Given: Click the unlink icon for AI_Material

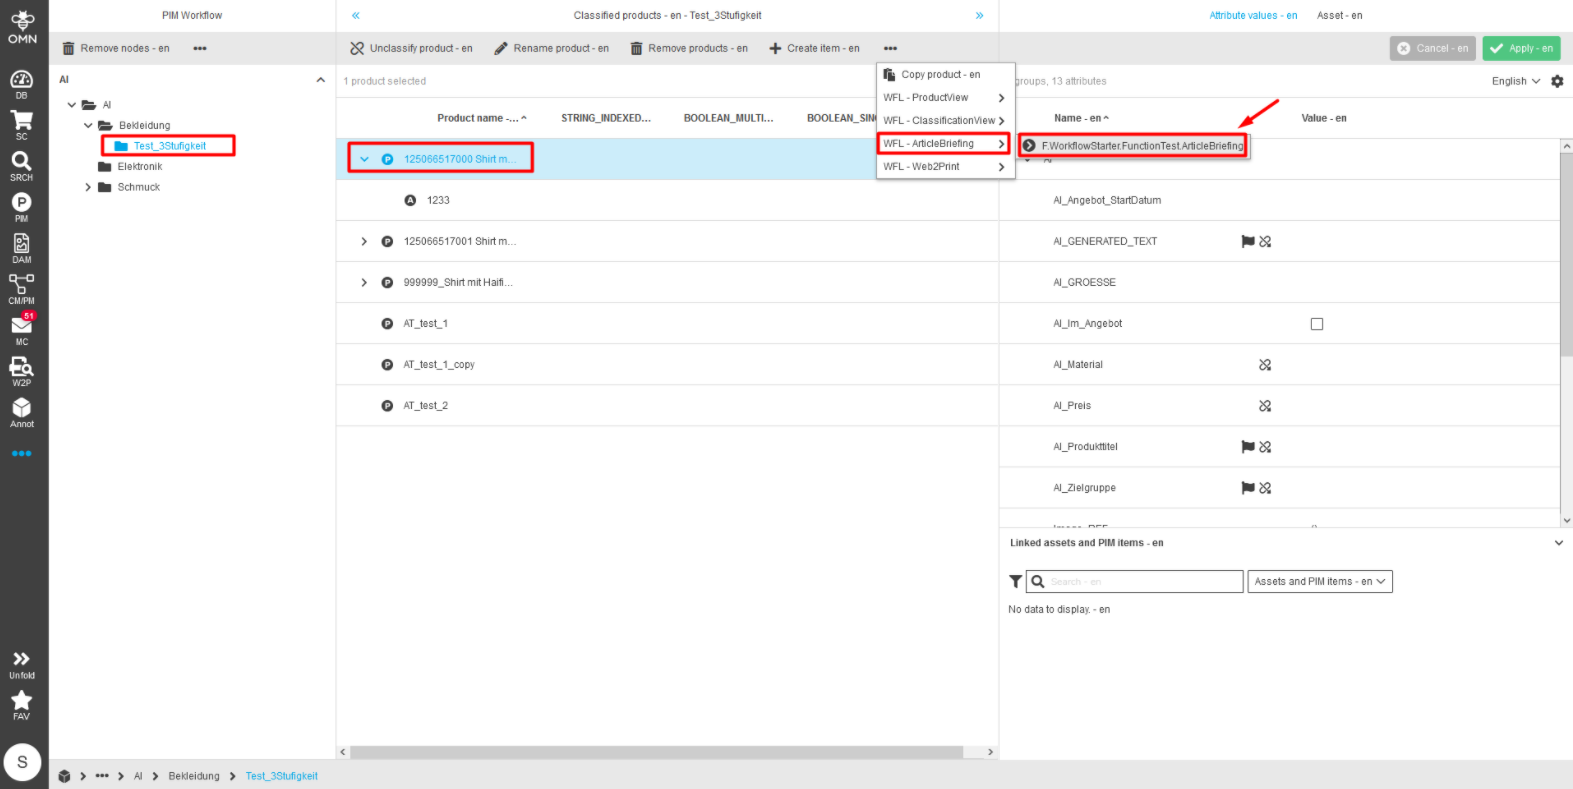Looking at the screenshot, I should 1265,365.
